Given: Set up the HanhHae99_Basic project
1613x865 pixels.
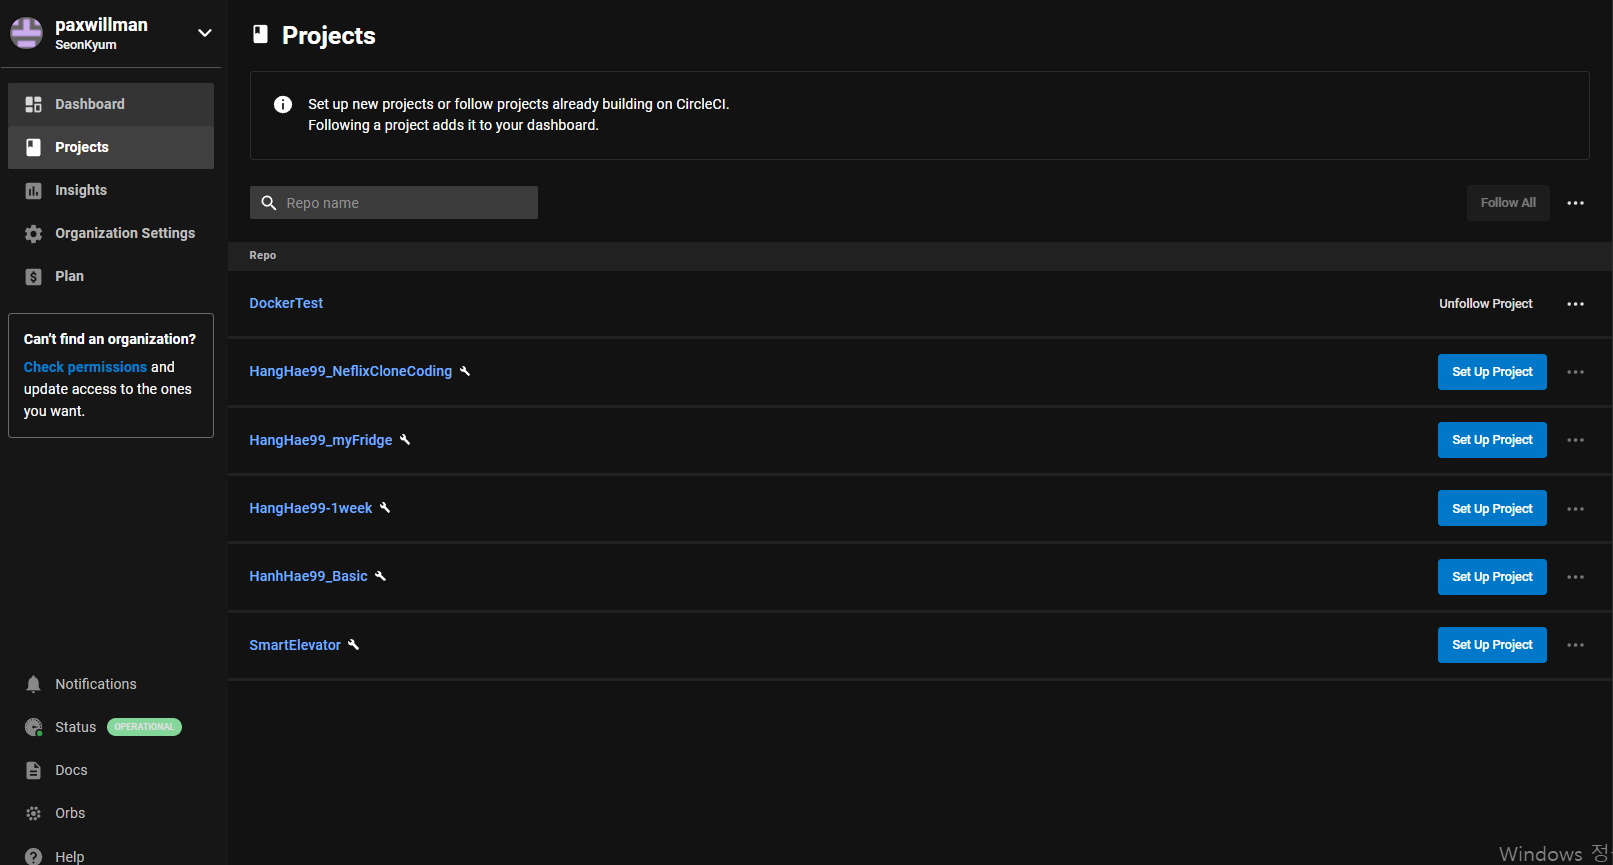Looking at the screenshot, I should tap(1492, 577).
